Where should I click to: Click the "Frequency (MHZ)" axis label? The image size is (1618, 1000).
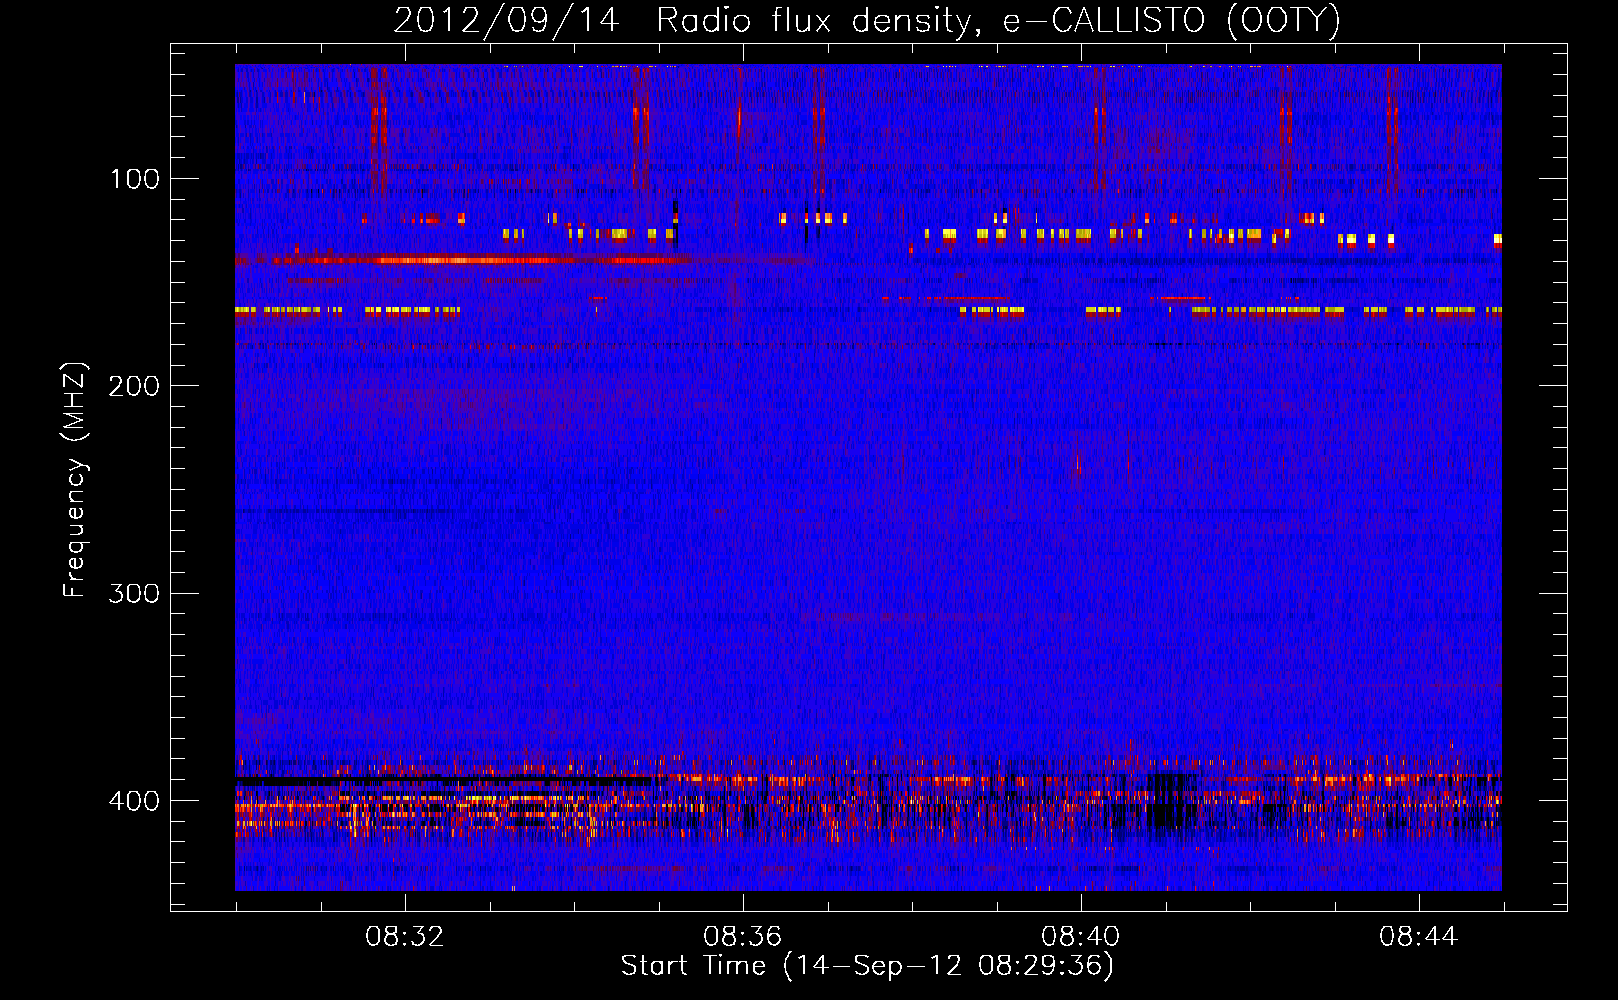[75, 480]
